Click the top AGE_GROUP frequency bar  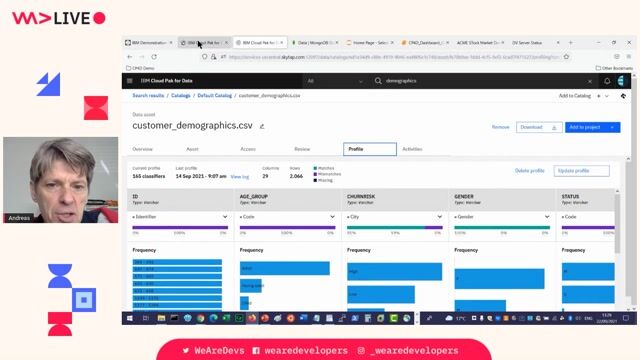(284, 268)
